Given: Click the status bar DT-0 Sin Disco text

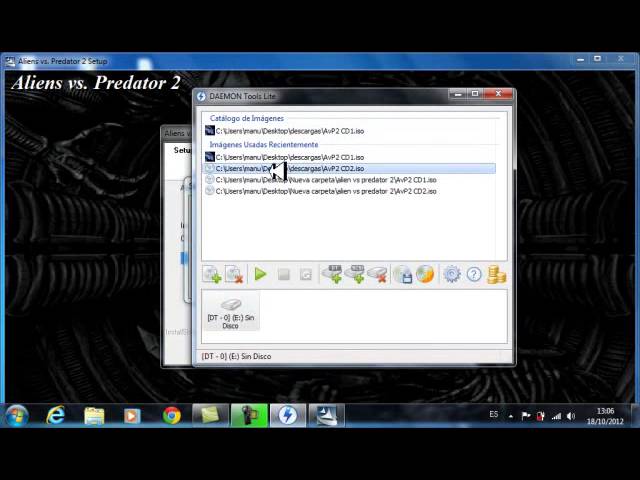Looking at the screenshot, I should pyautogui.click(x=236, y=356).
